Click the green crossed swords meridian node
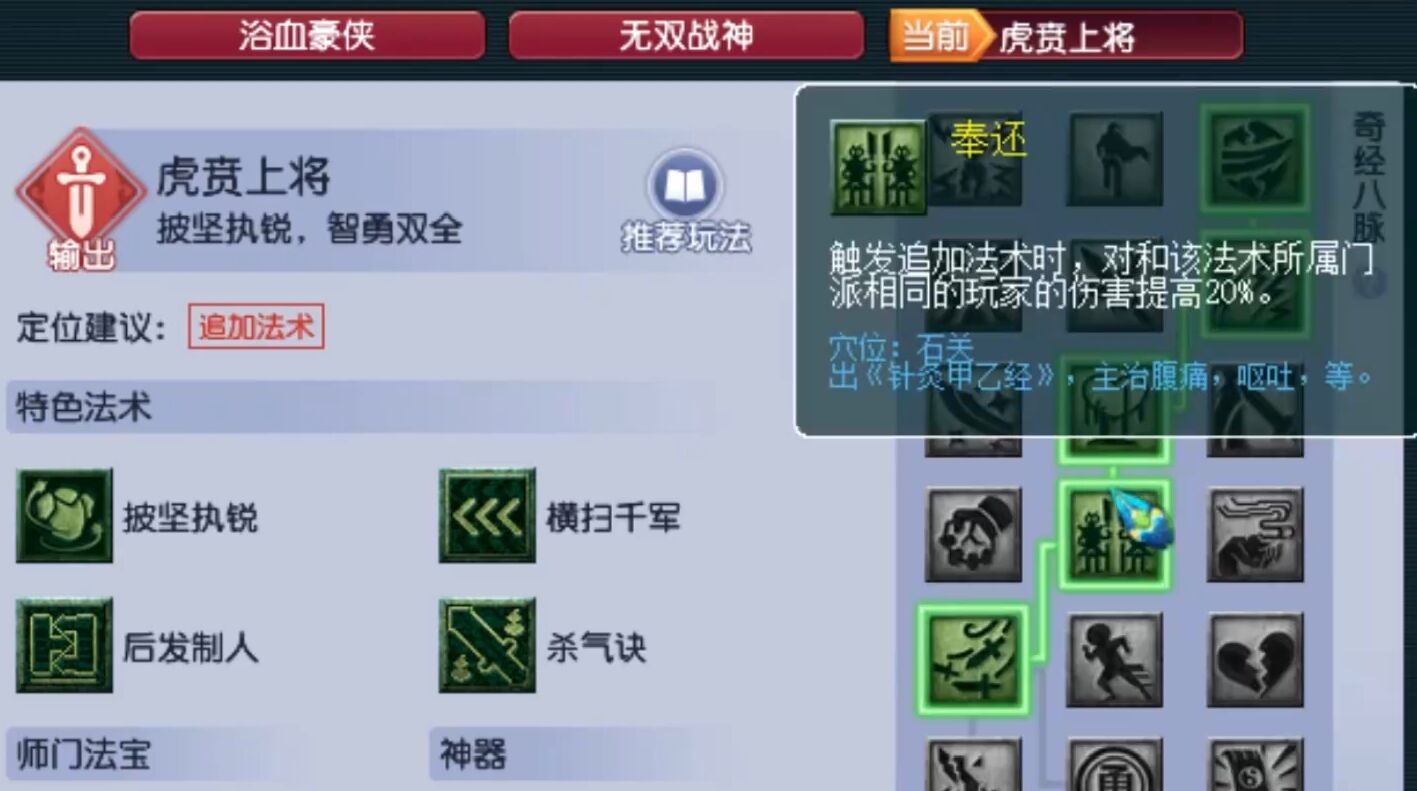 [x=973, y=659]
